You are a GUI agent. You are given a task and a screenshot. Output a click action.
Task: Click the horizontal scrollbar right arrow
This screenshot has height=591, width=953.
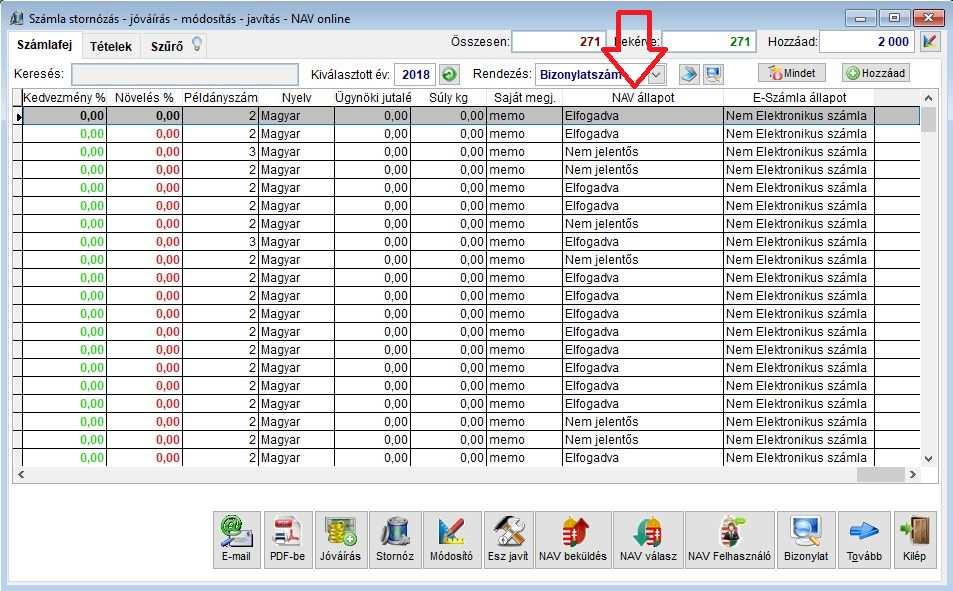(912, 474)
